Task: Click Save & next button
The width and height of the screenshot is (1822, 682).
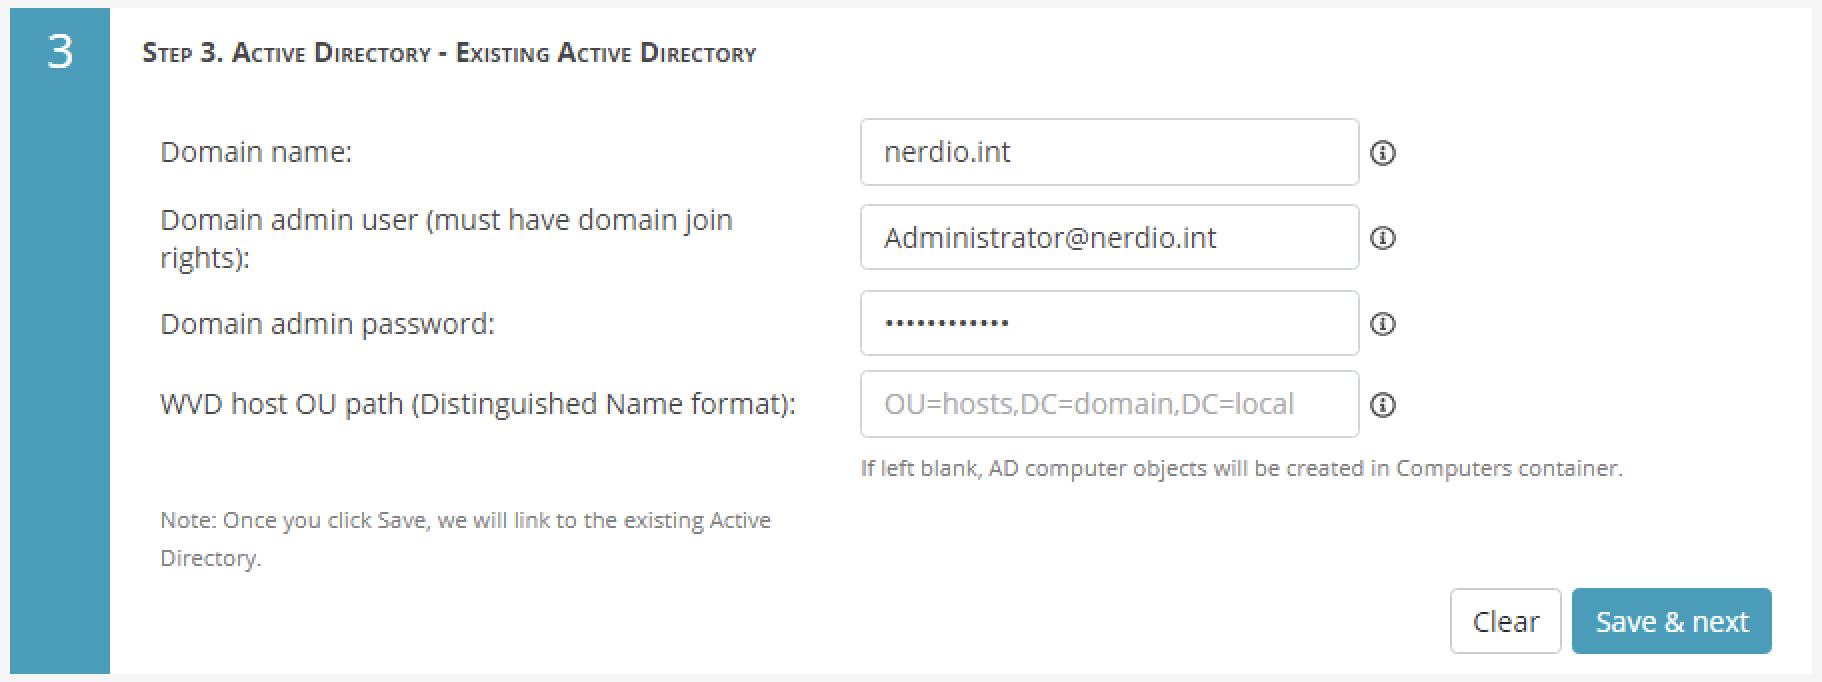Action: pyautogui.click(x=1672, y=621)
